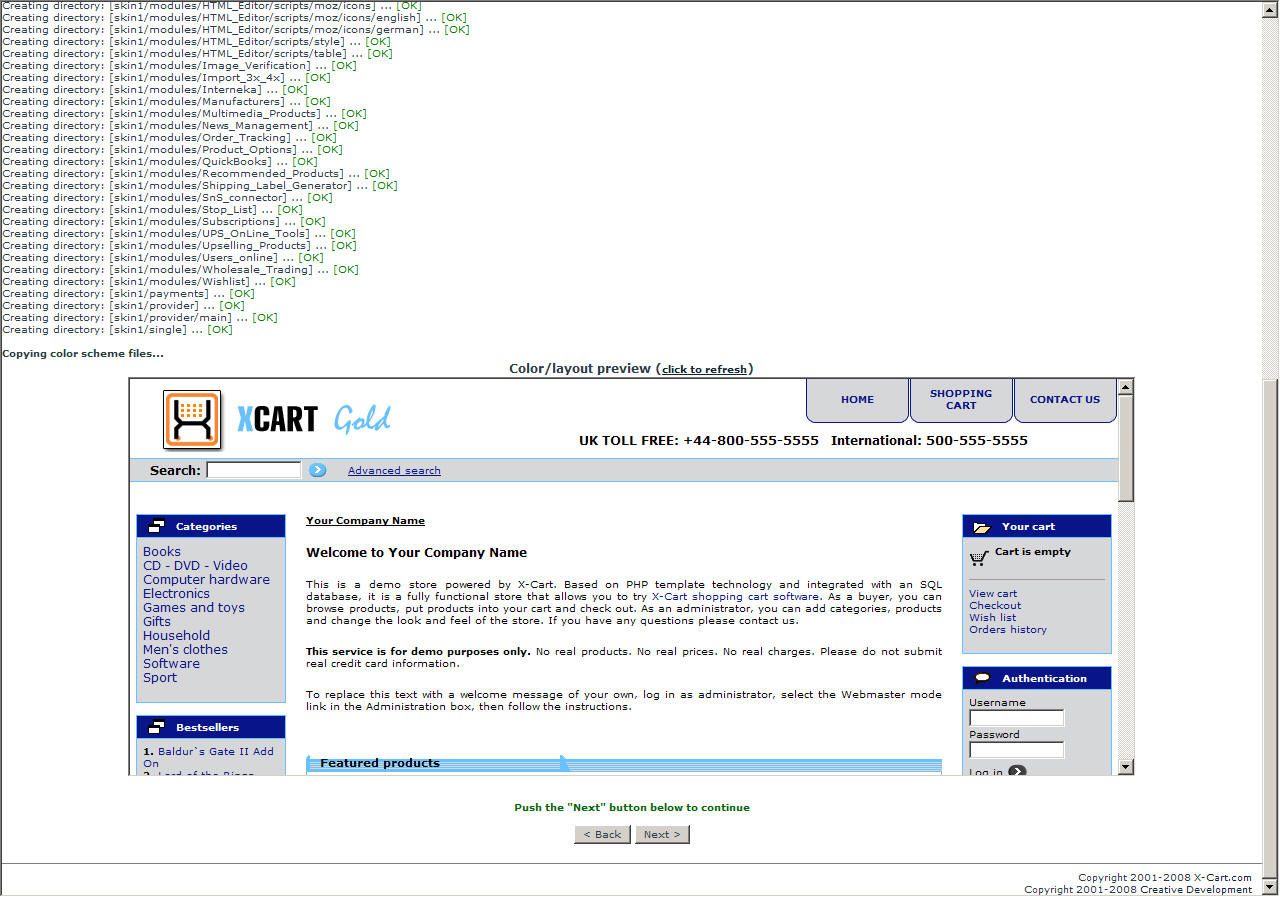Viewport: 1280px width, 897px height.
Task: Click the Bestsellers box header icon
Action: [156, 728]
